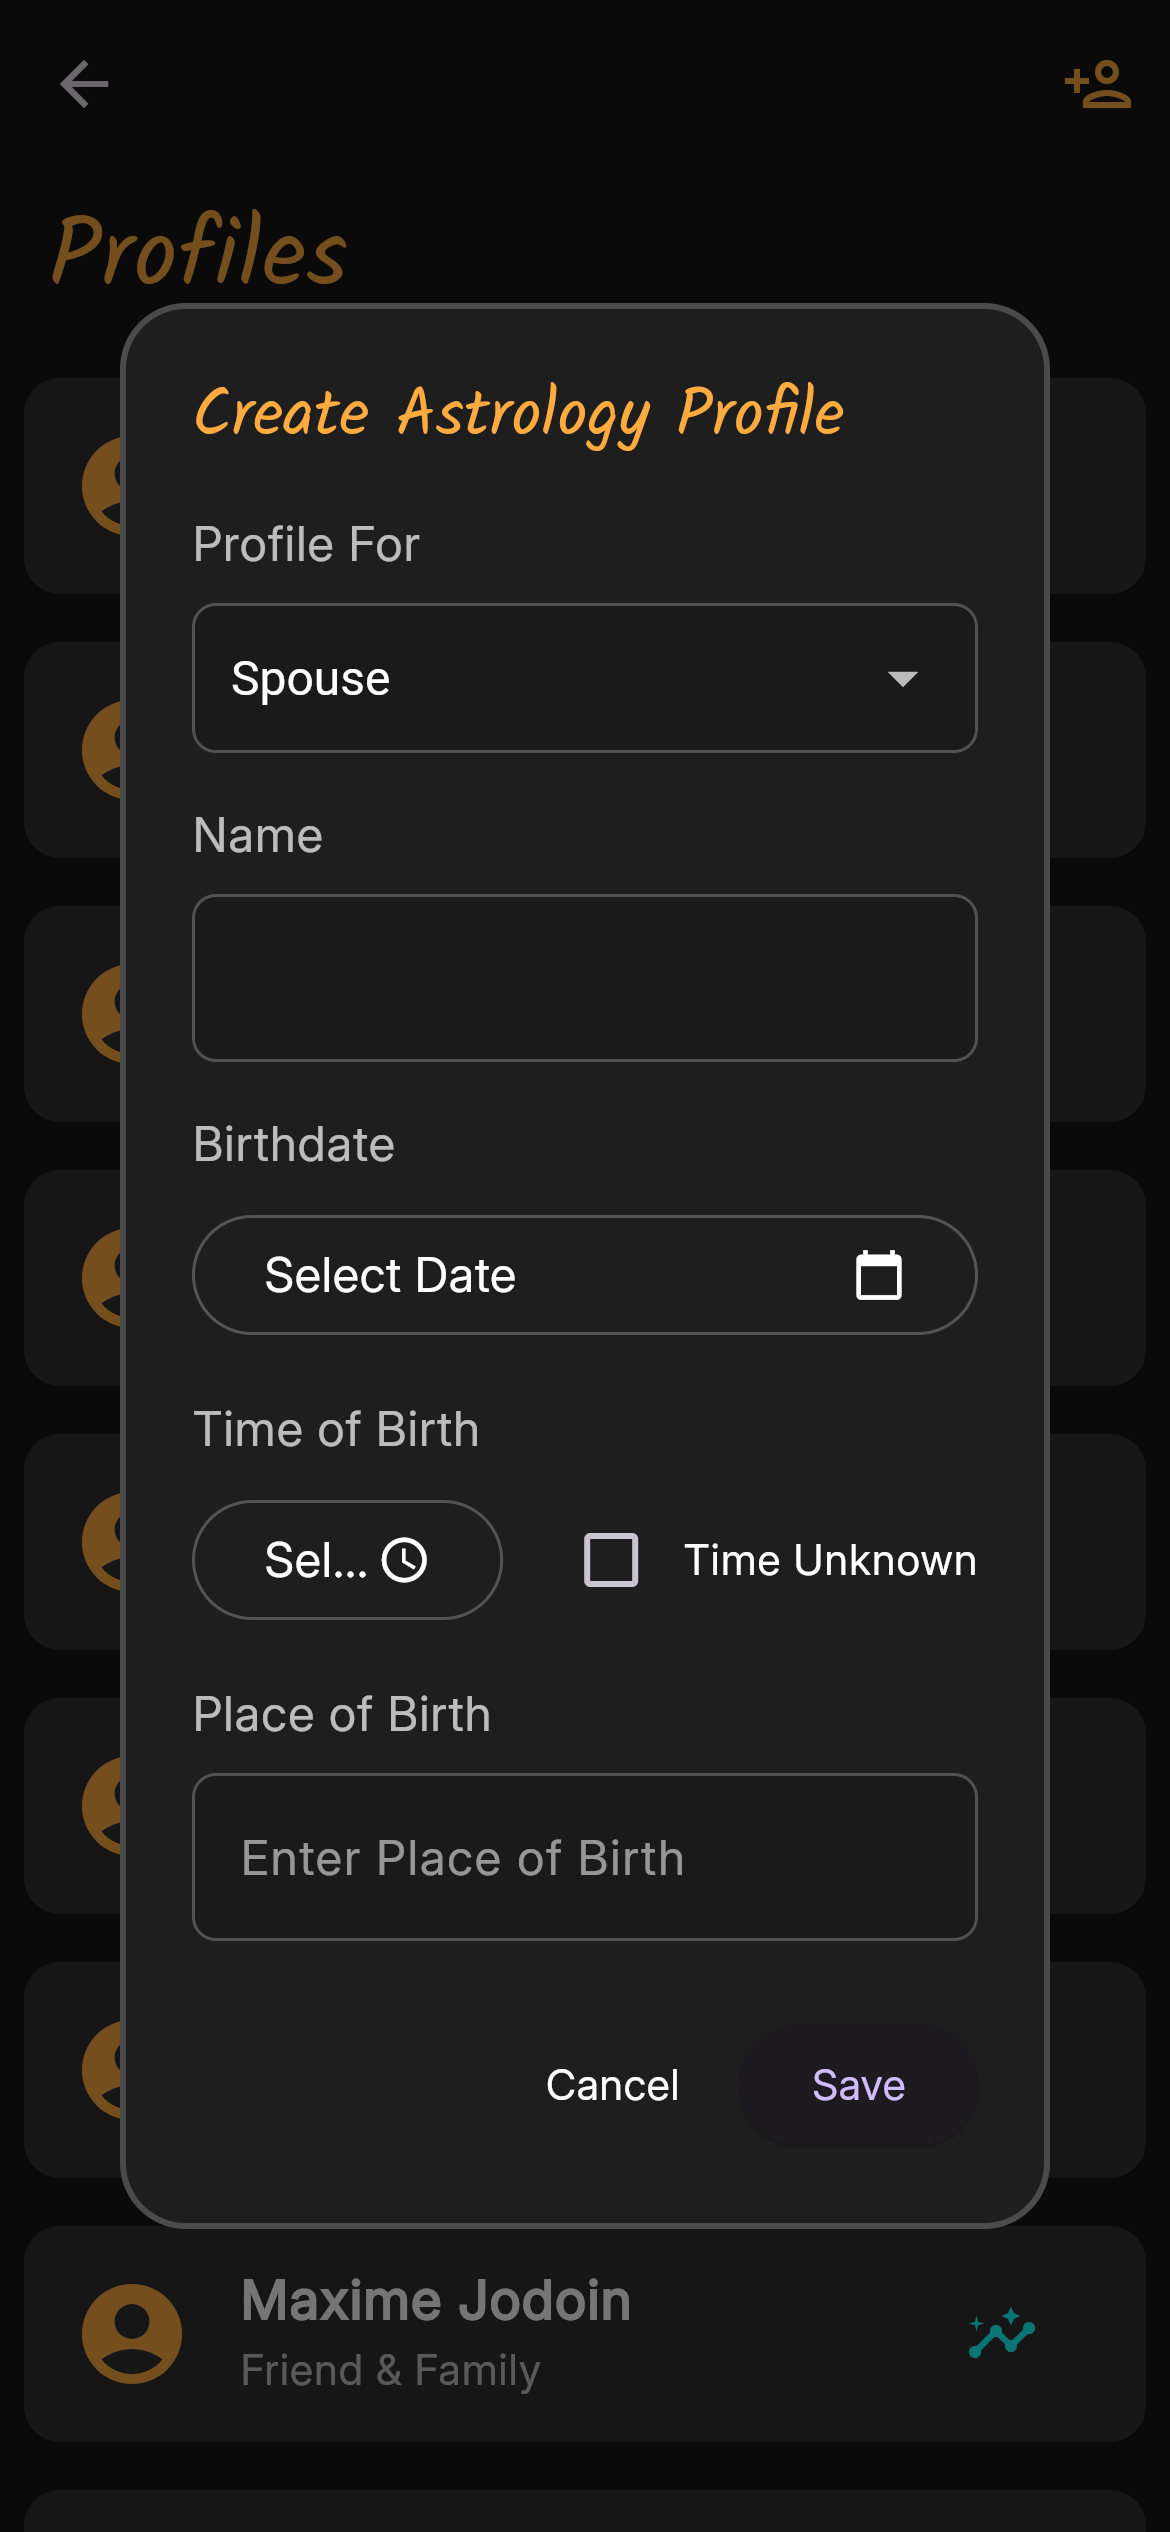Select the Maxime Jodoin profile name

click(x=436, y=2301)
